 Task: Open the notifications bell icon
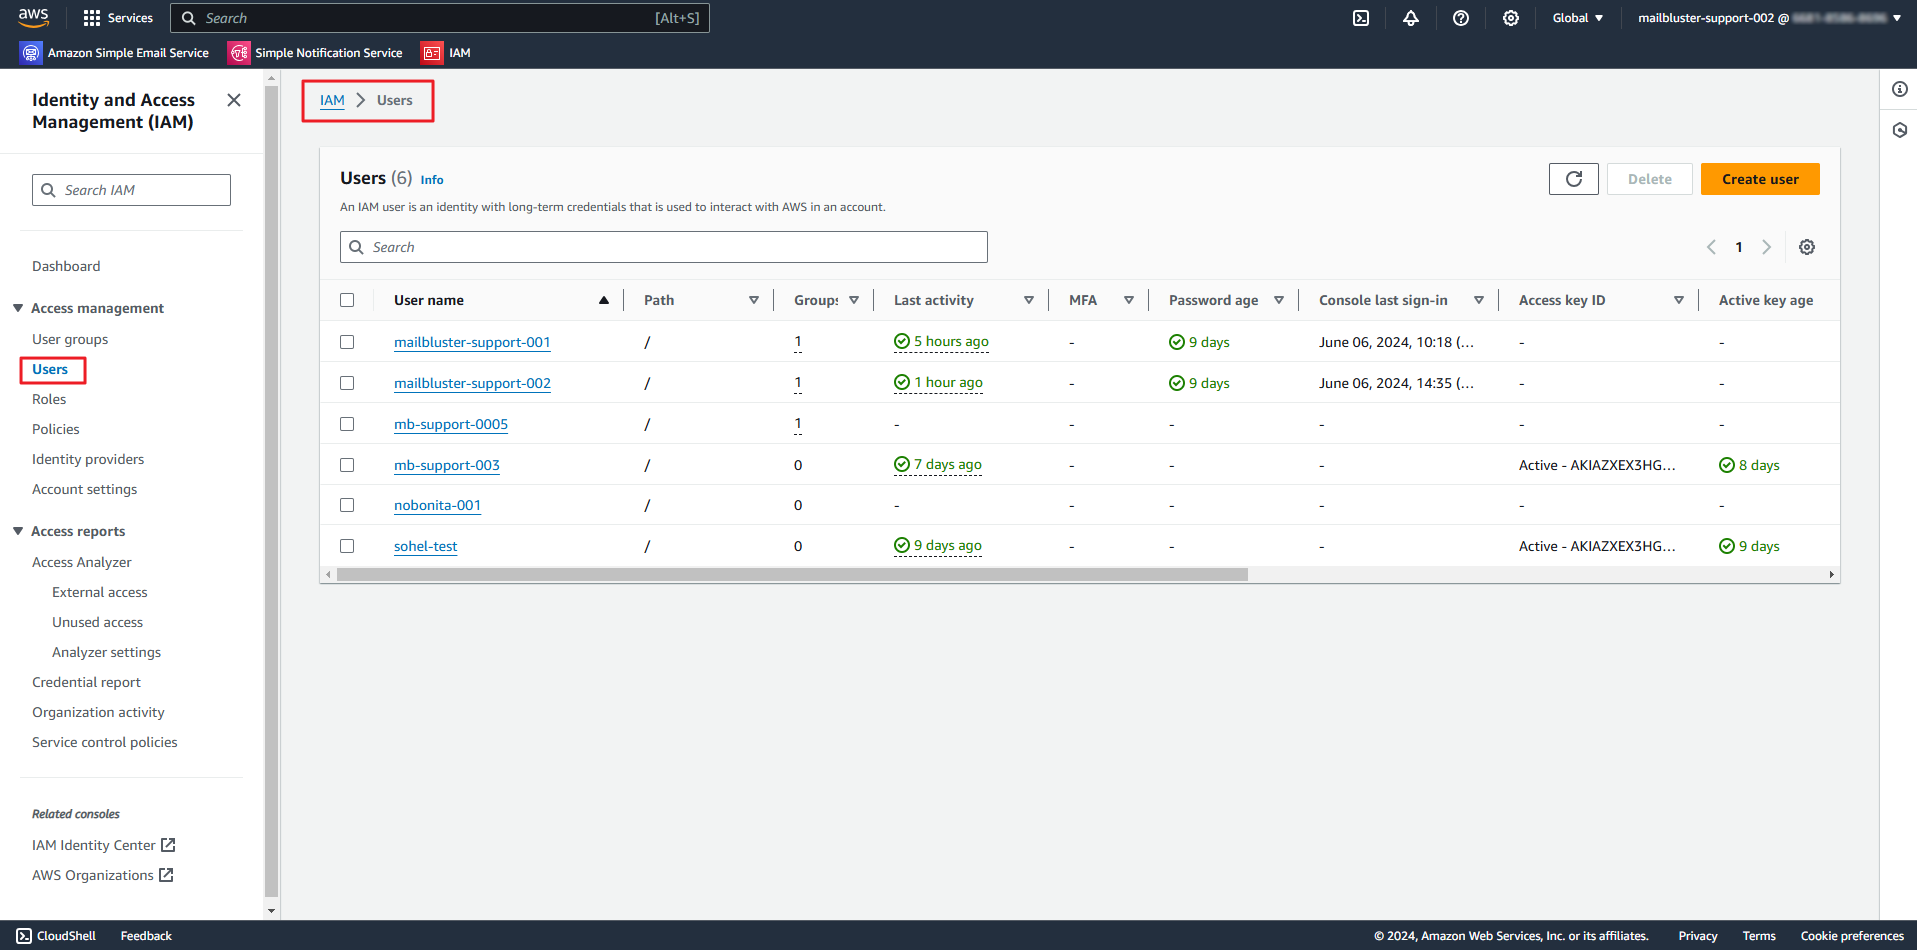[x=1411, y=18]
